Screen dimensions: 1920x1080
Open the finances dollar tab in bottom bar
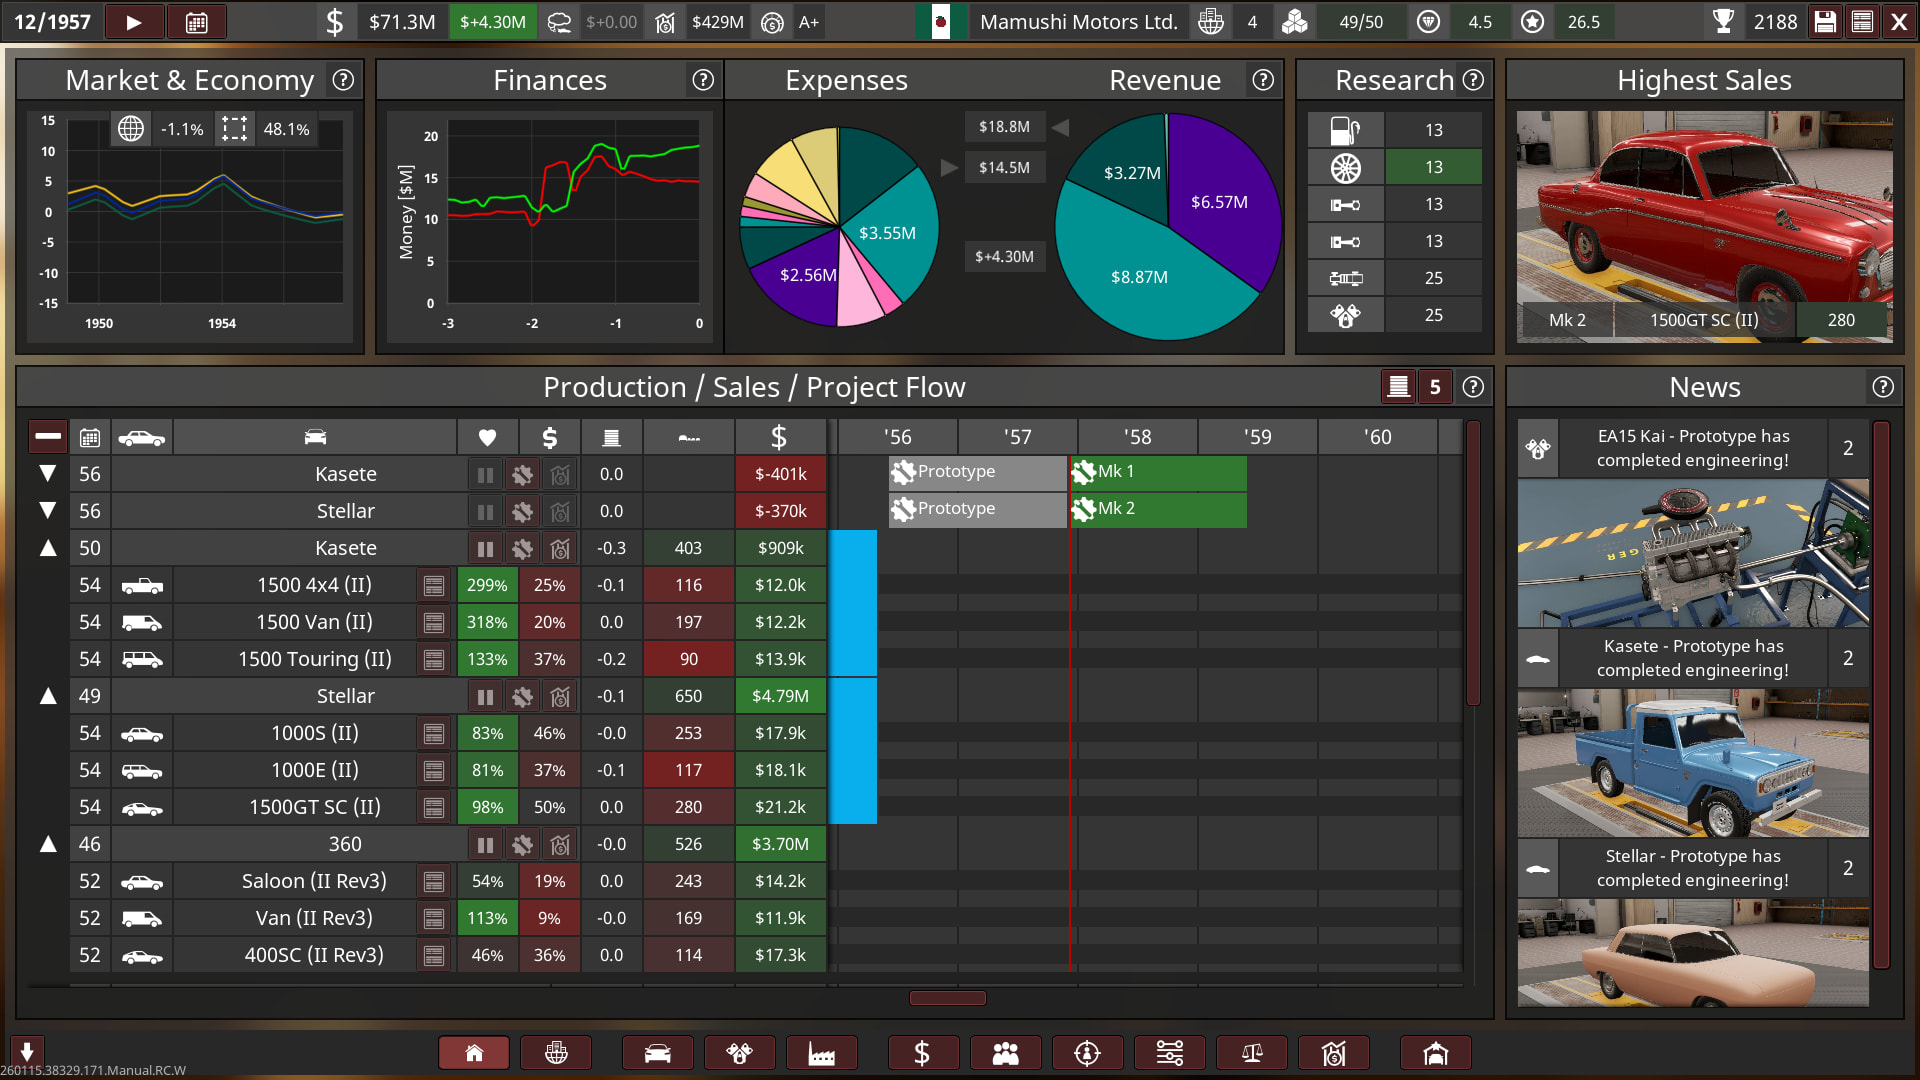tap(922, 1053)
